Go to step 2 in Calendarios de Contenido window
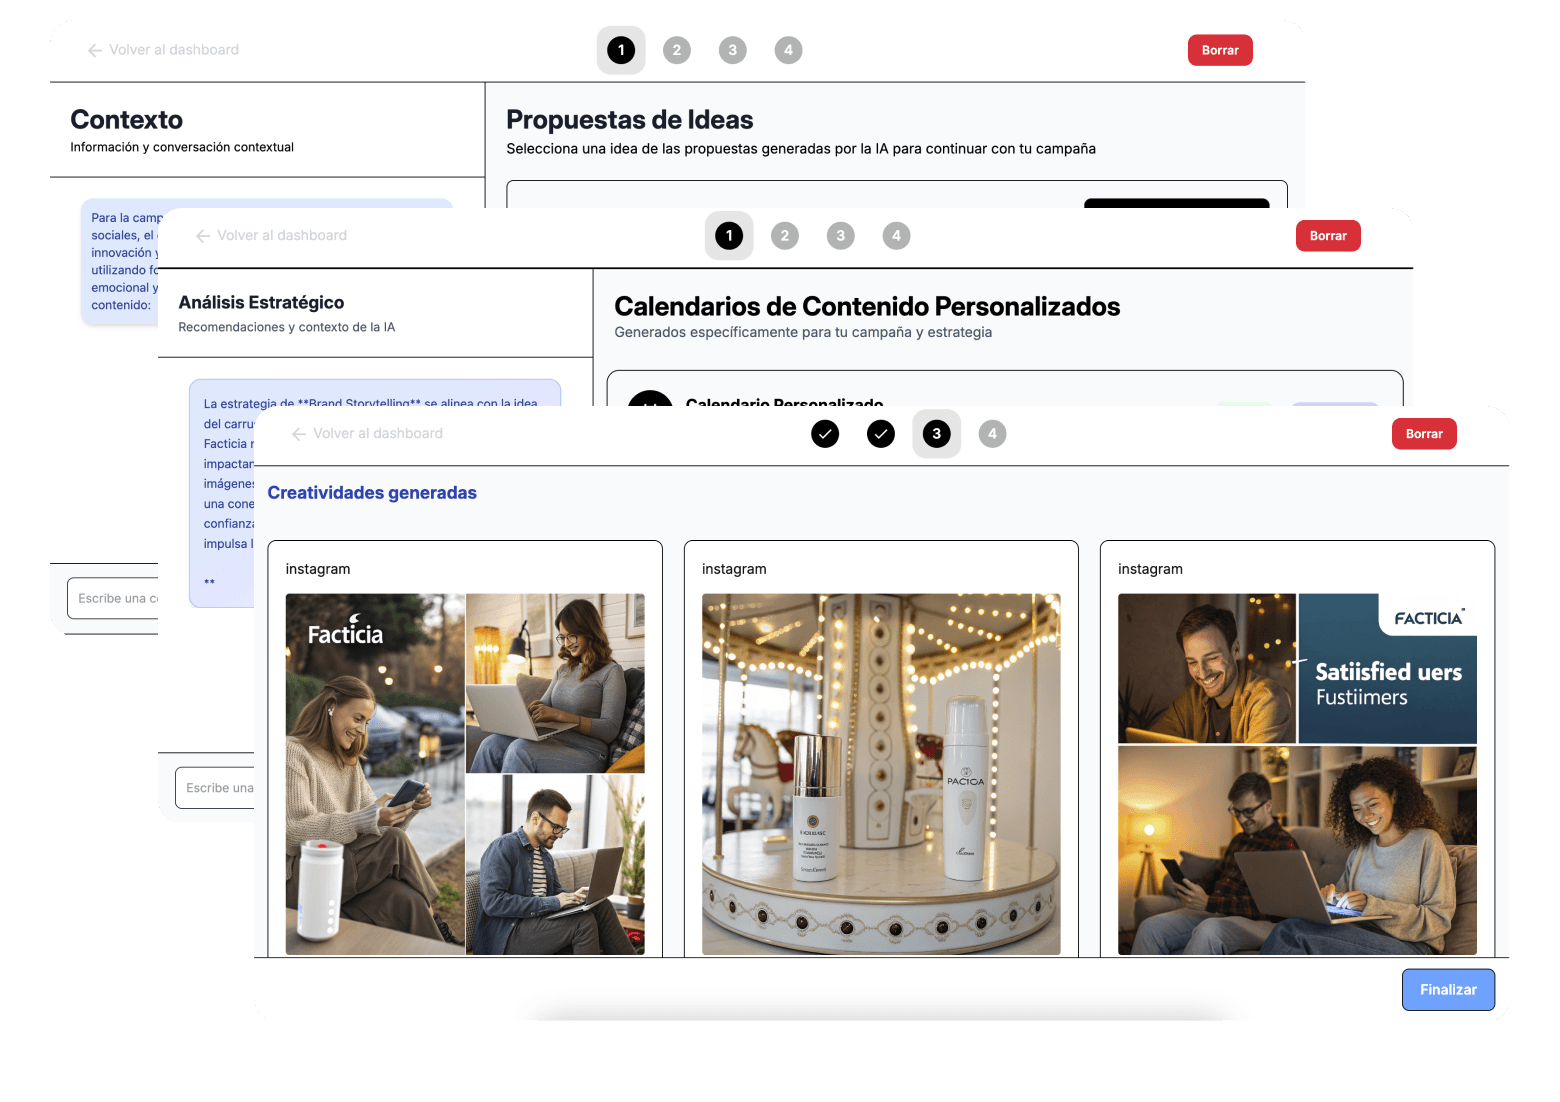The image size is (1560, 1102). click(x=785, y=236)
